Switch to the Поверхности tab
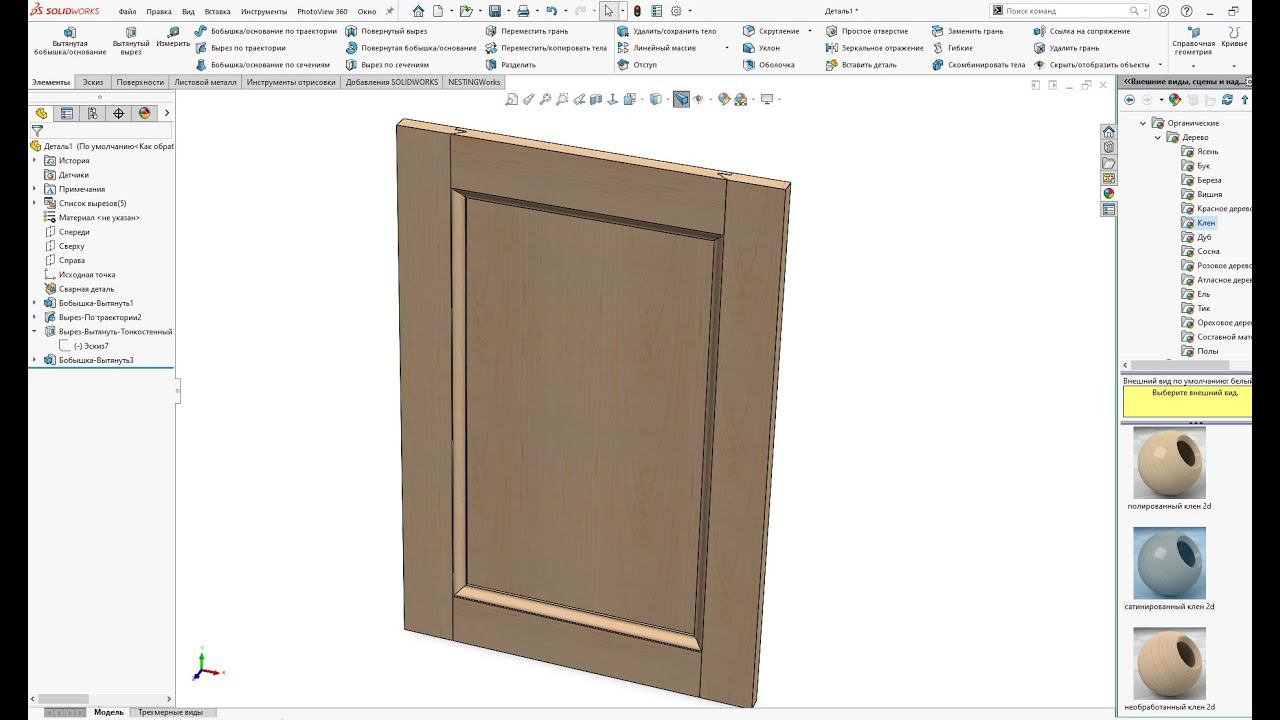The height and width of the screenshot is (720, 1280). tap(139, 82)
